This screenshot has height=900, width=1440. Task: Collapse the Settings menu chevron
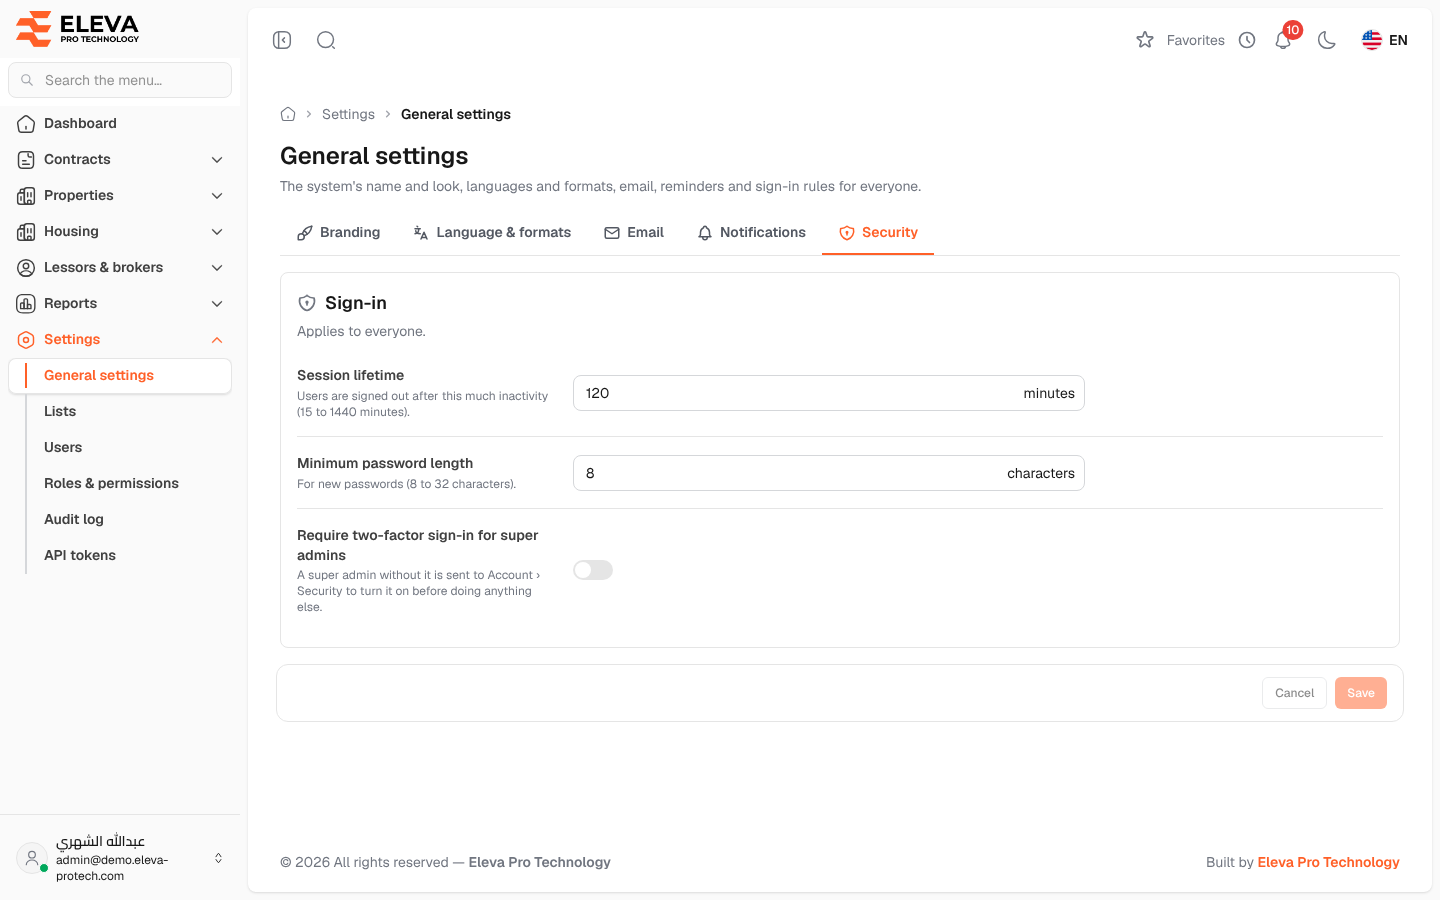[217, 340]
